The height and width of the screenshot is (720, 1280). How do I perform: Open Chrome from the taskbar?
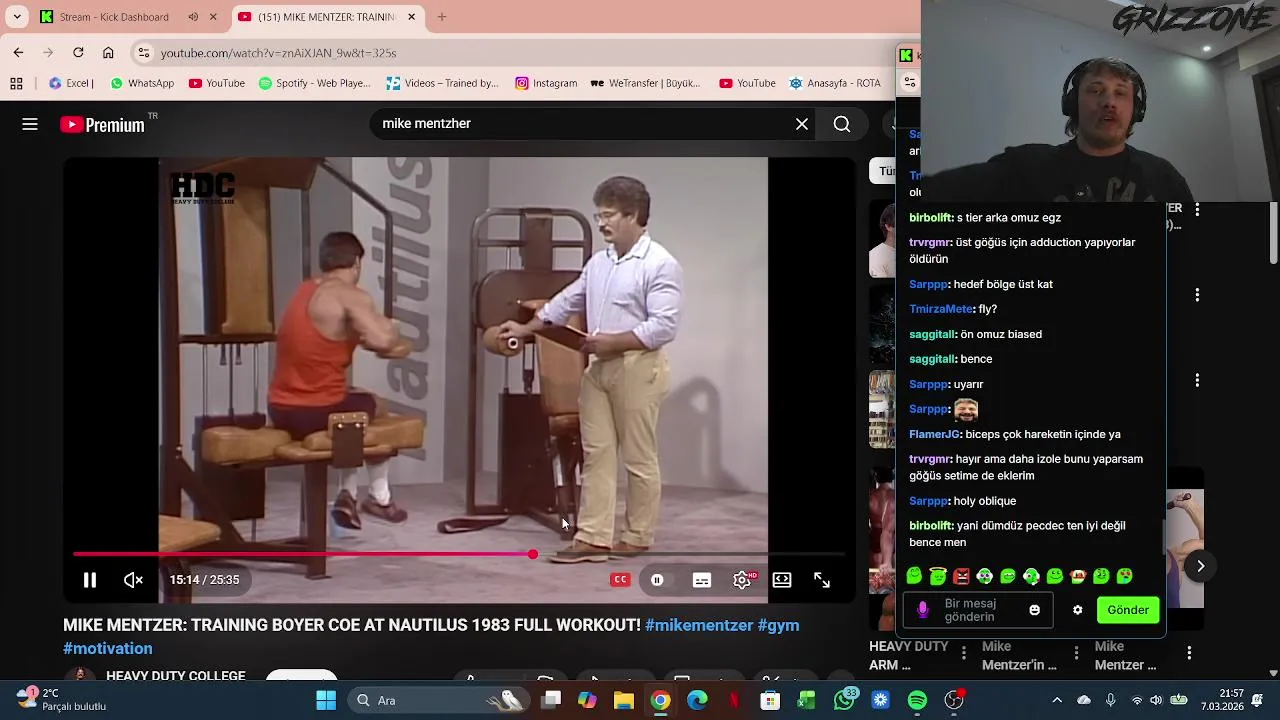coord(660,700)
